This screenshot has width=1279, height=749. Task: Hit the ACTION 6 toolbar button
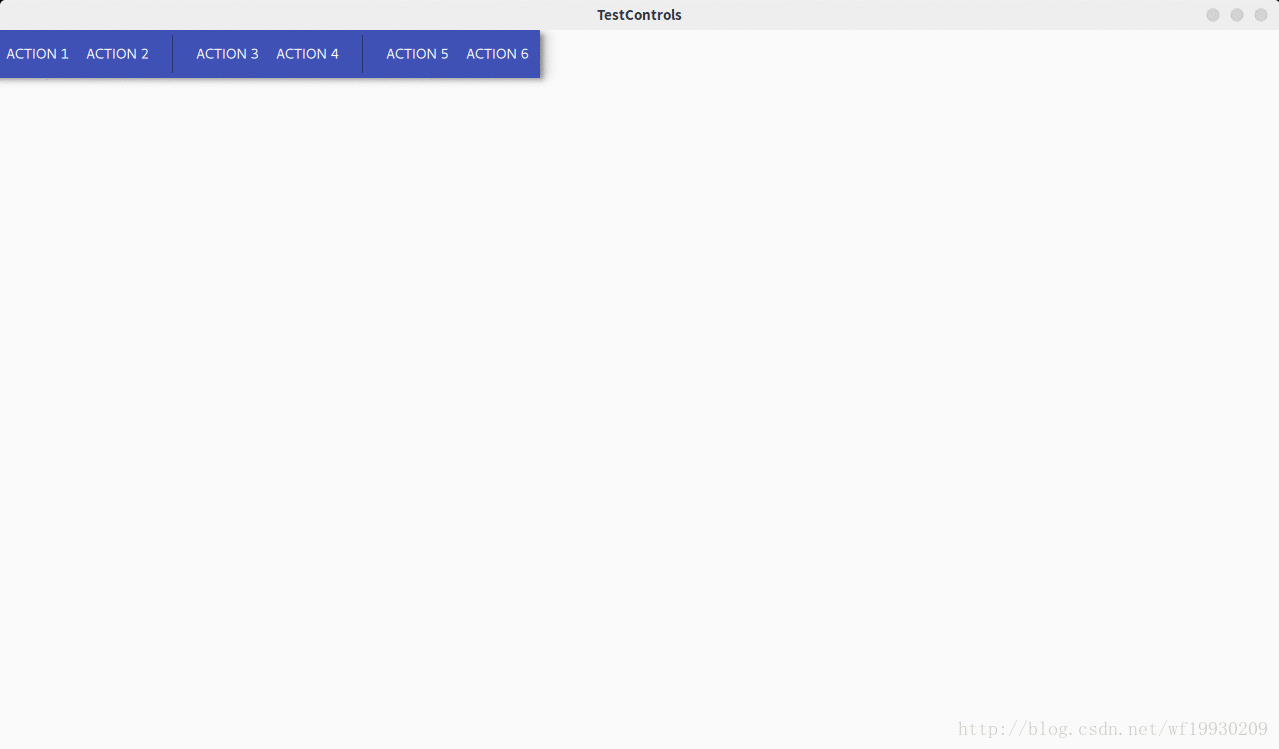(x=498, y=54)
